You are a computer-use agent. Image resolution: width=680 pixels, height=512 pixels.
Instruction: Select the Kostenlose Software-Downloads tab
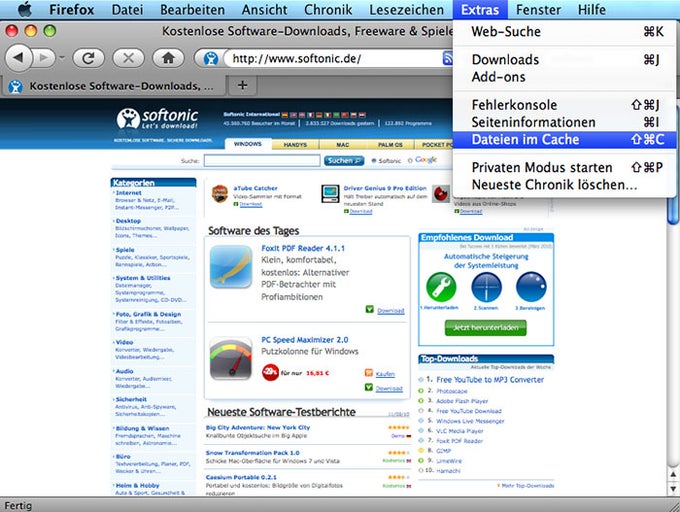click(114, 86)
